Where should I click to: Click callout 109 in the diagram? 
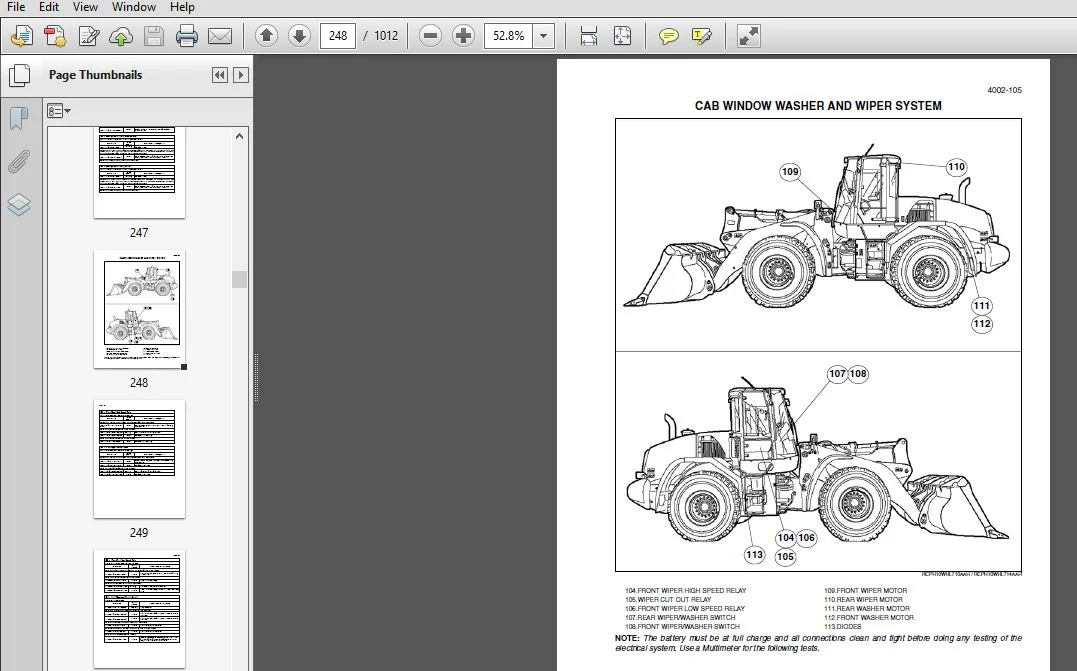(790, 172)
